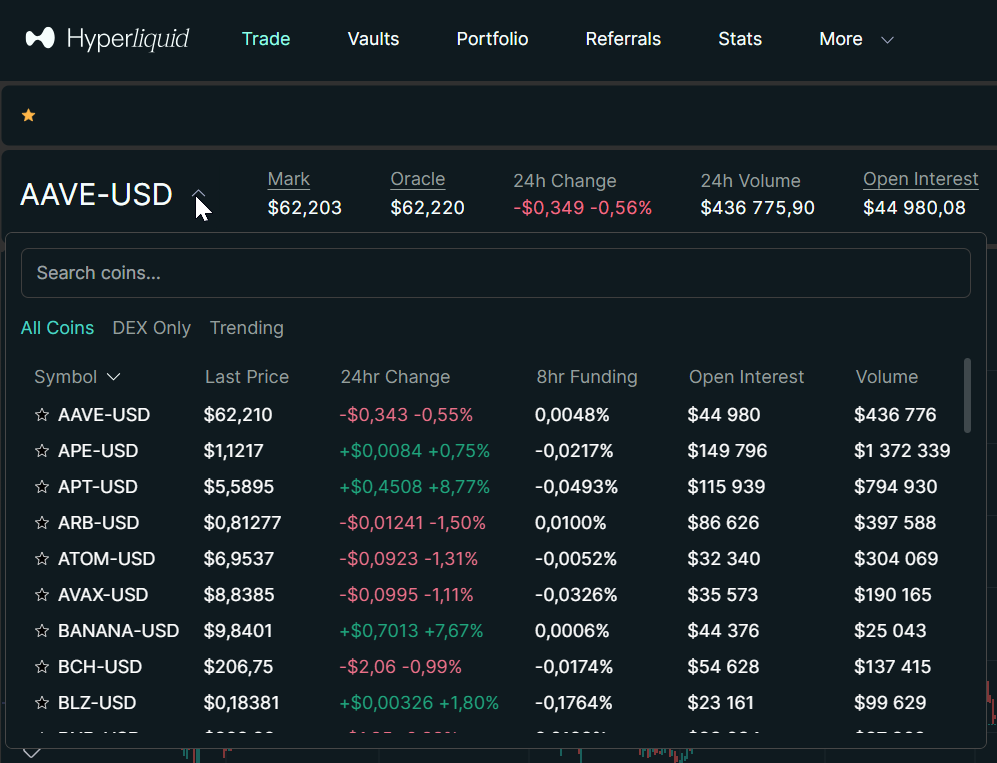Viewport: 997px width, 763px height.
Task: Focus the Search coins input field
Action: [x=495, y=273]
